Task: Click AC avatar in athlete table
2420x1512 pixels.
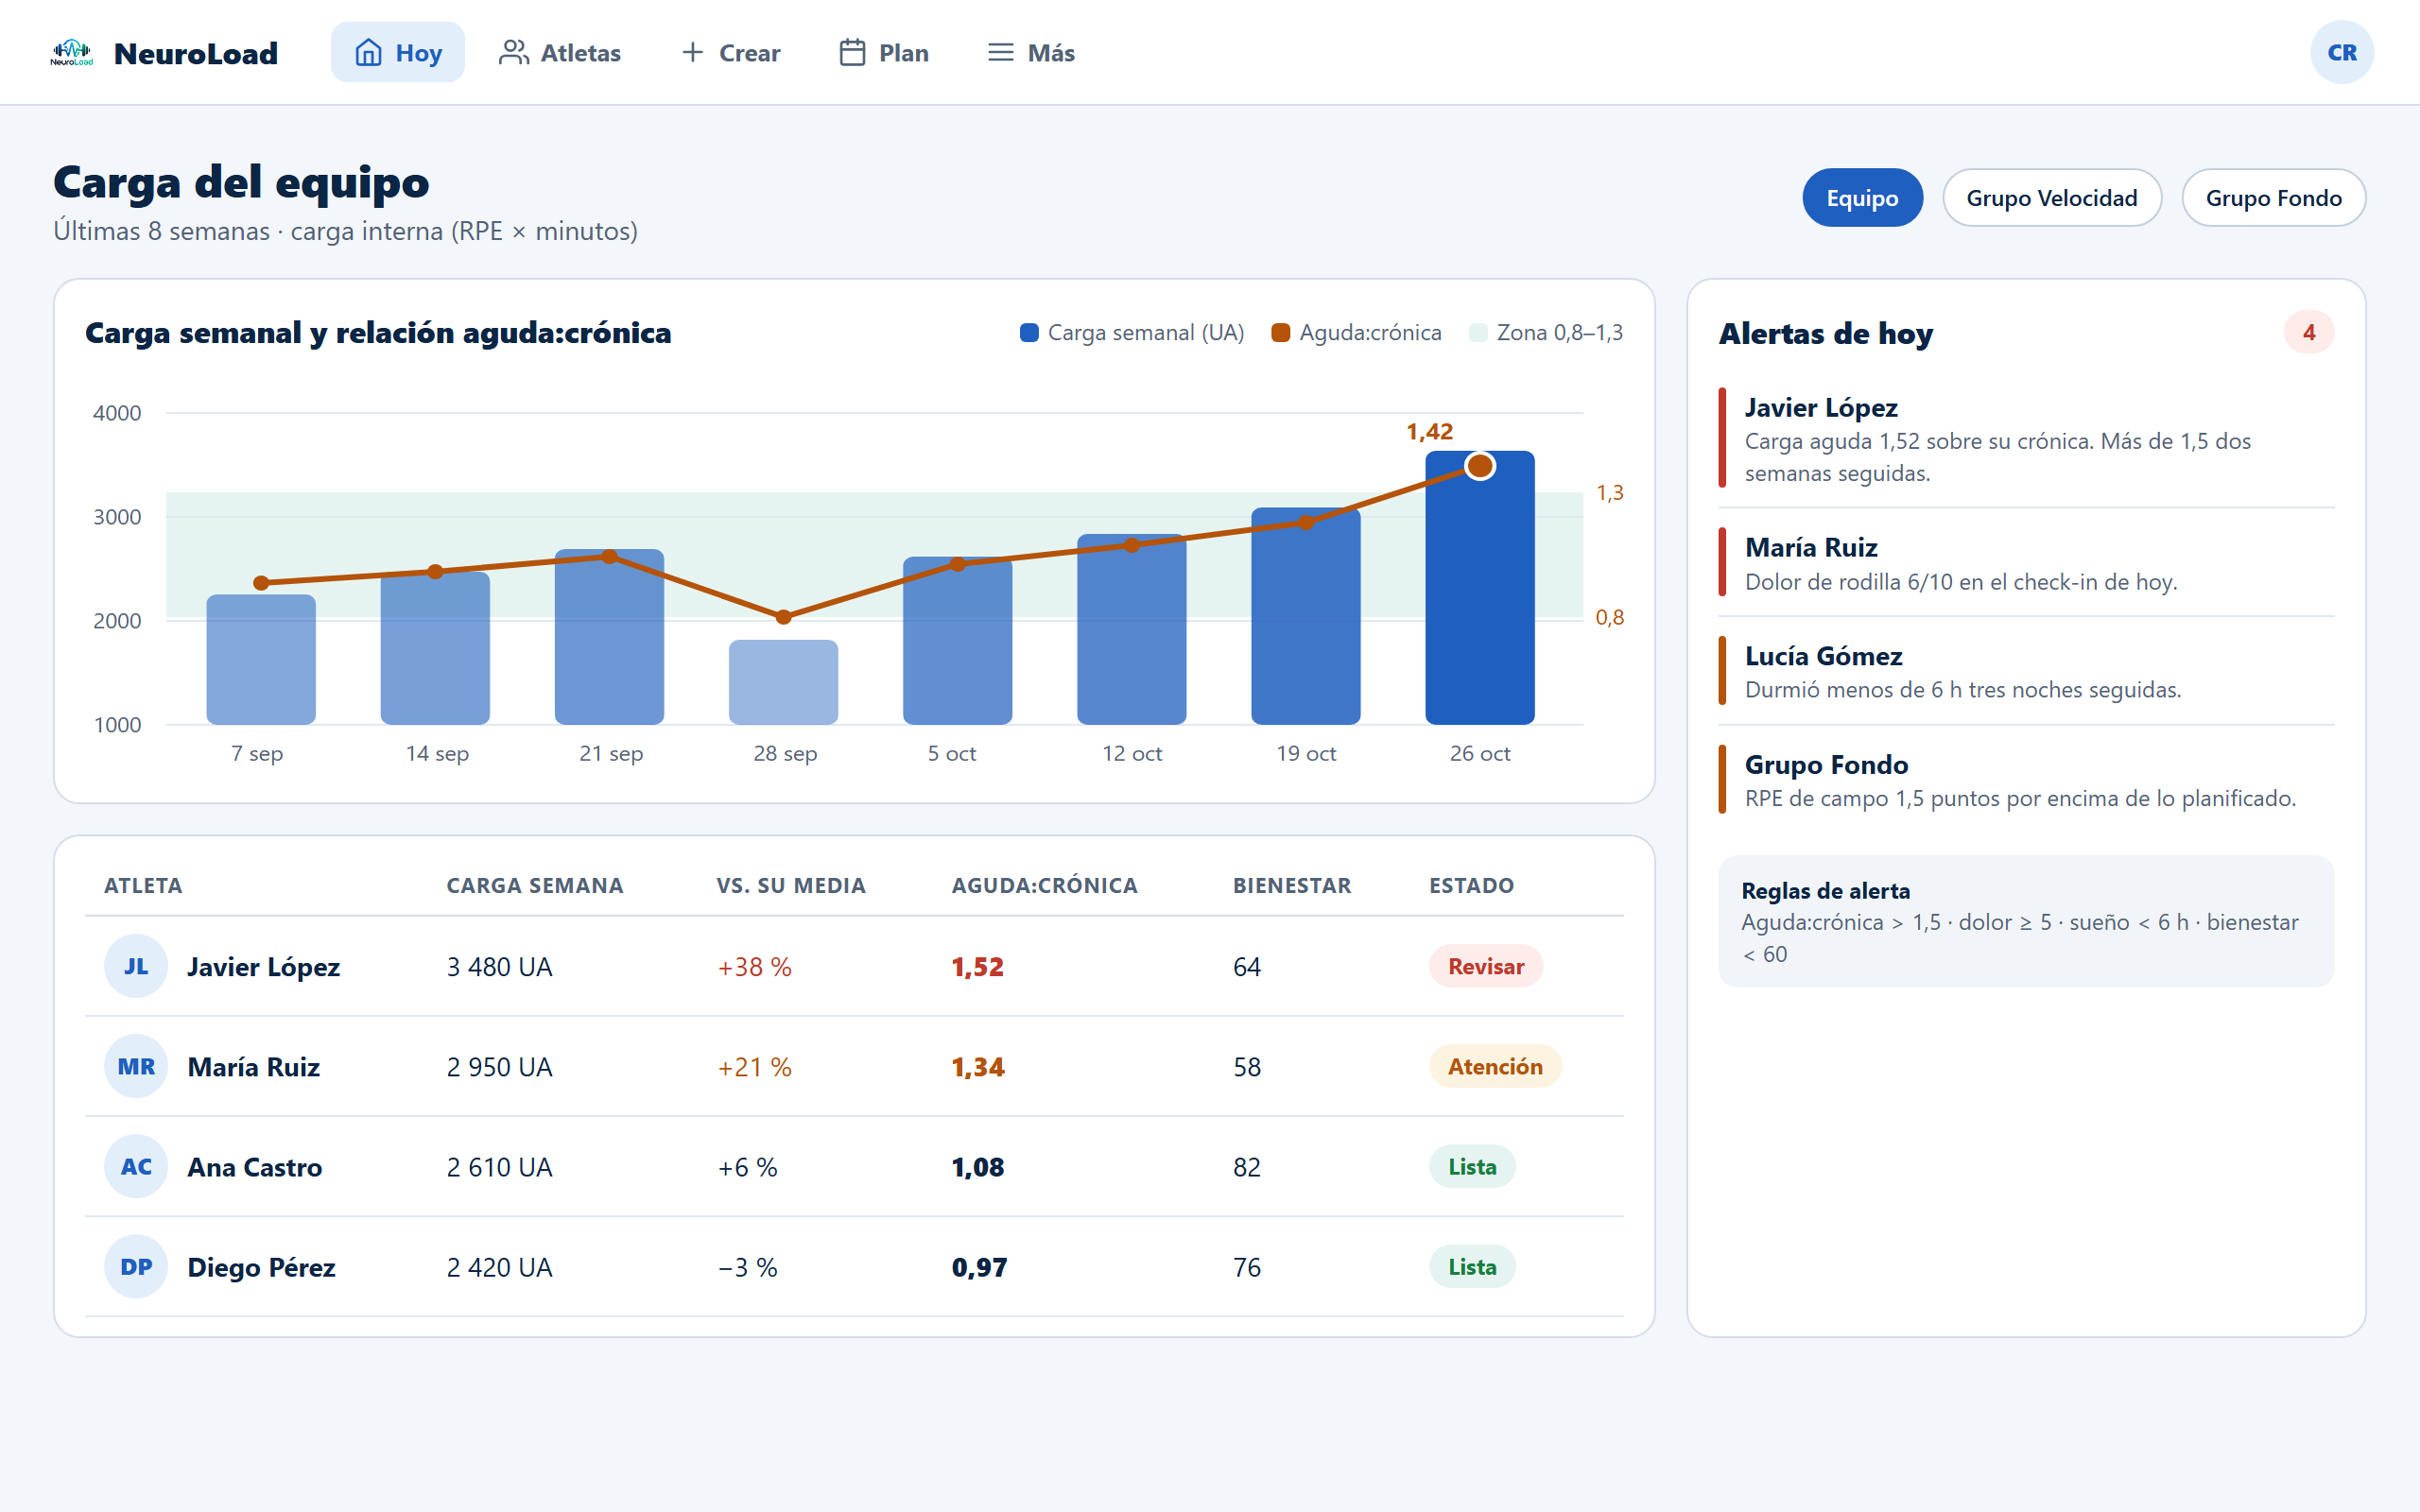Action: pos(136,1166)
